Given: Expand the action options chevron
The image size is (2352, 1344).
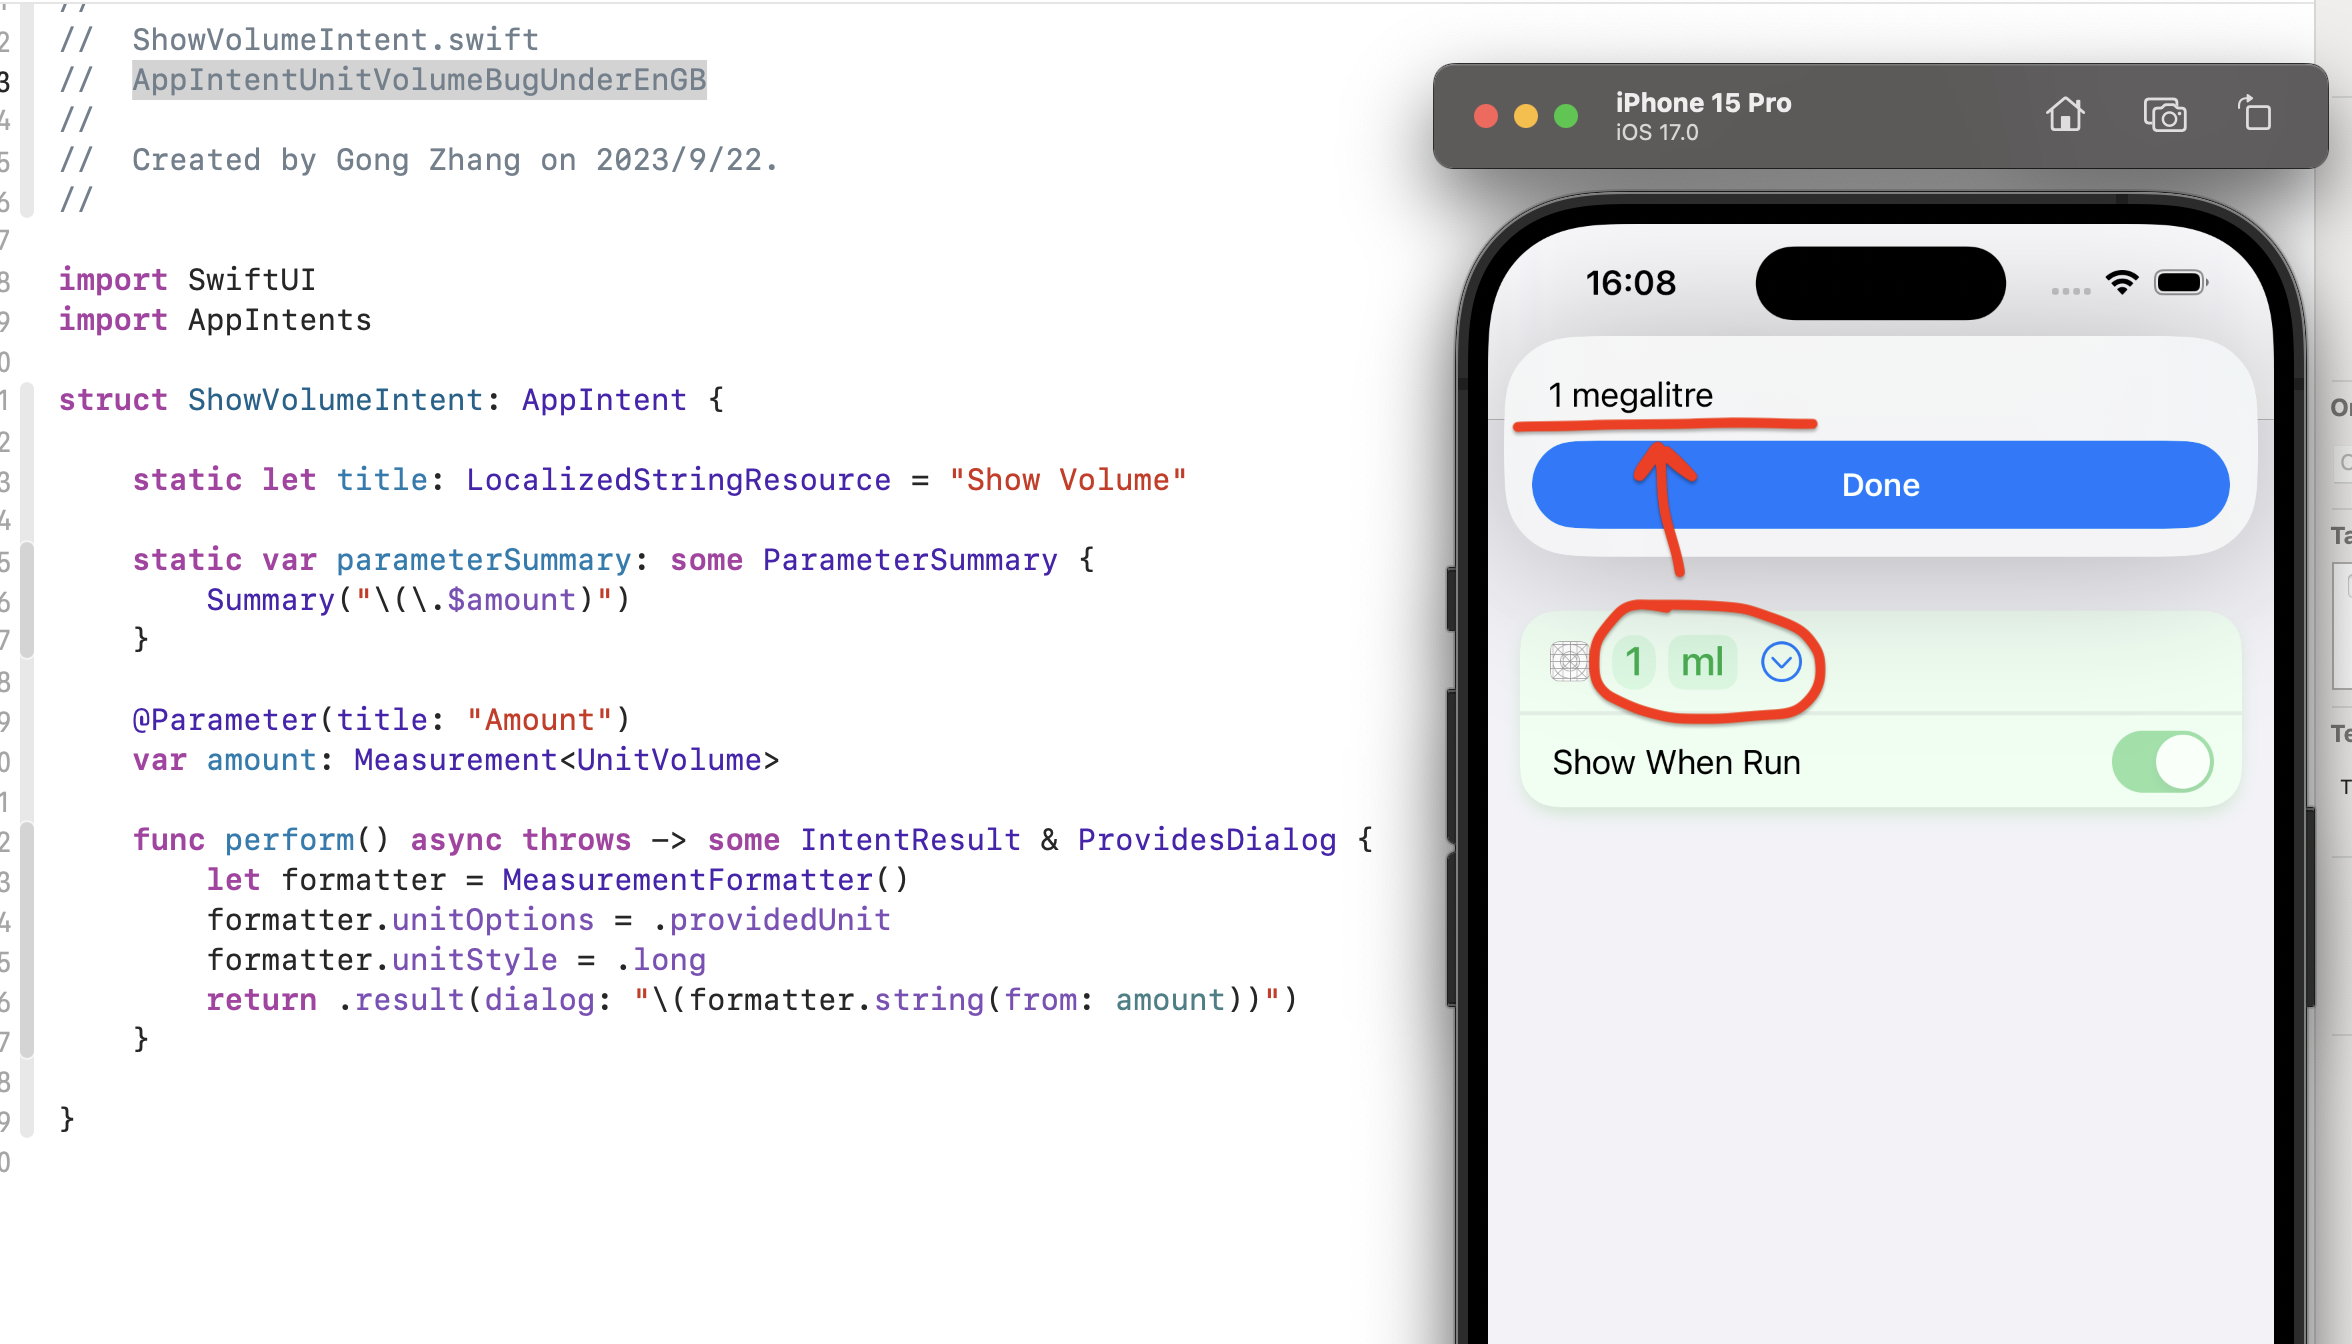Looking at the screenshot, I should point(1781,662).
